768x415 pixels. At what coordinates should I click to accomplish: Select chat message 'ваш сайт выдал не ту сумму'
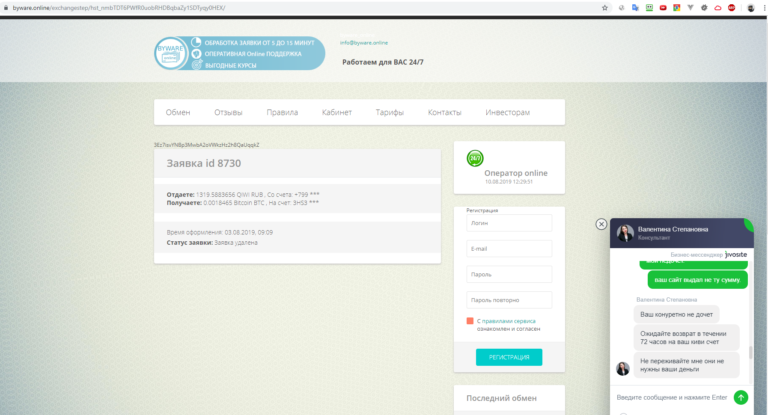click(697, 280)
